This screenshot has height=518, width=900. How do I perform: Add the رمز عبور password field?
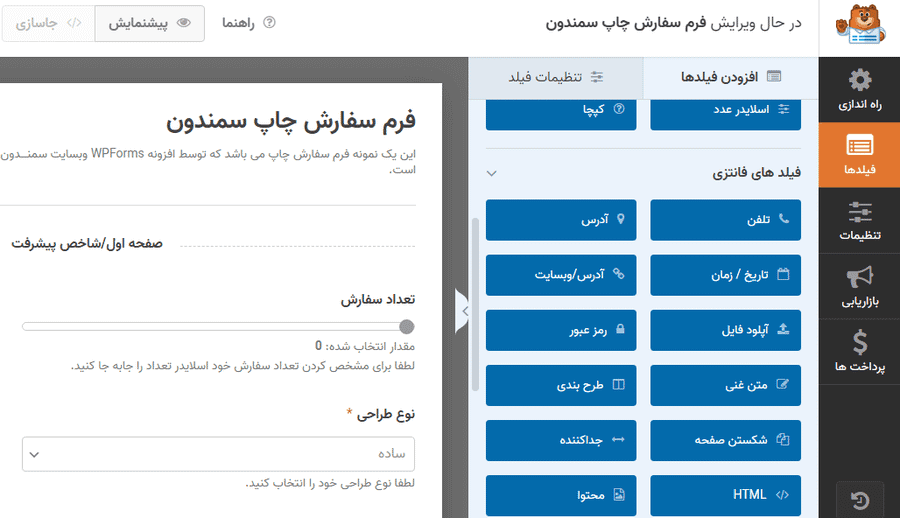561,330
